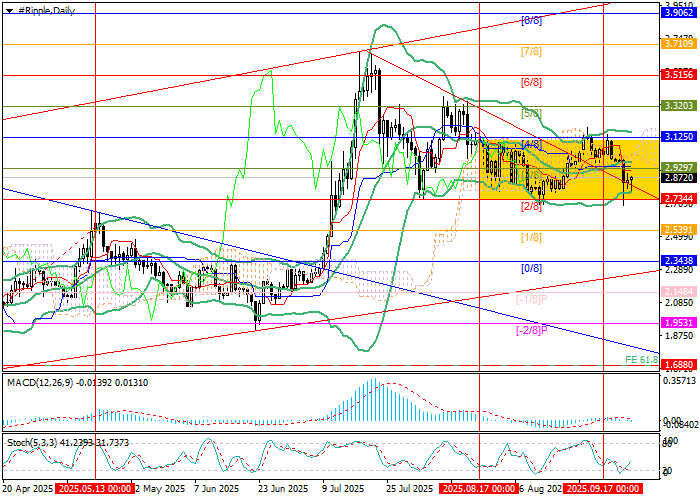Click the [-2/8]P Murray level label
The width and height of the screenshot is (700, 500).
point(532,331)
